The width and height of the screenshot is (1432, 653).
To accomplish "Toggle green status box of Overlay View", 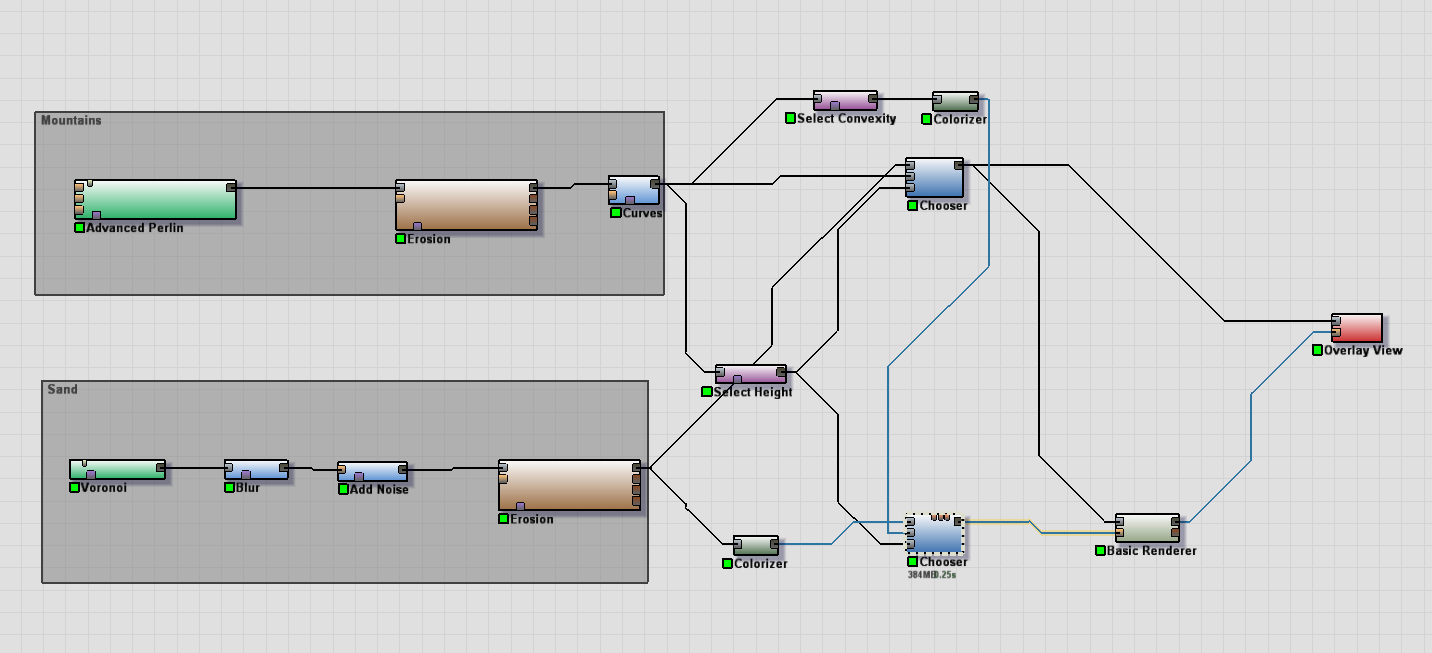I will point(1317,350).
